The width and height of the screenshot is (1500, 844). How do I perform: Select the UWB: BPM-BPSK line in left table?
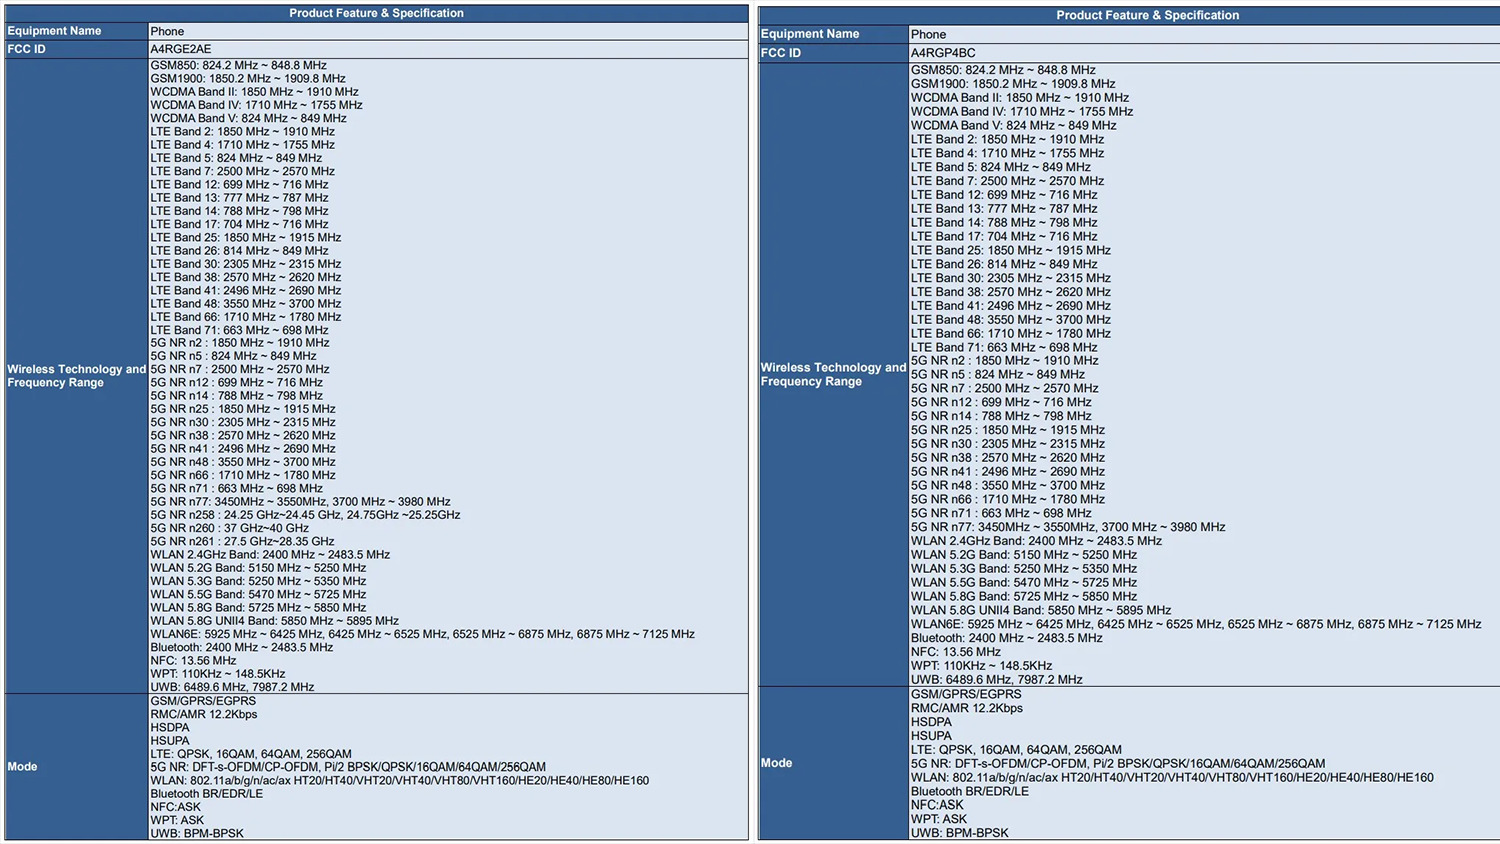click(x=197, y=833)
